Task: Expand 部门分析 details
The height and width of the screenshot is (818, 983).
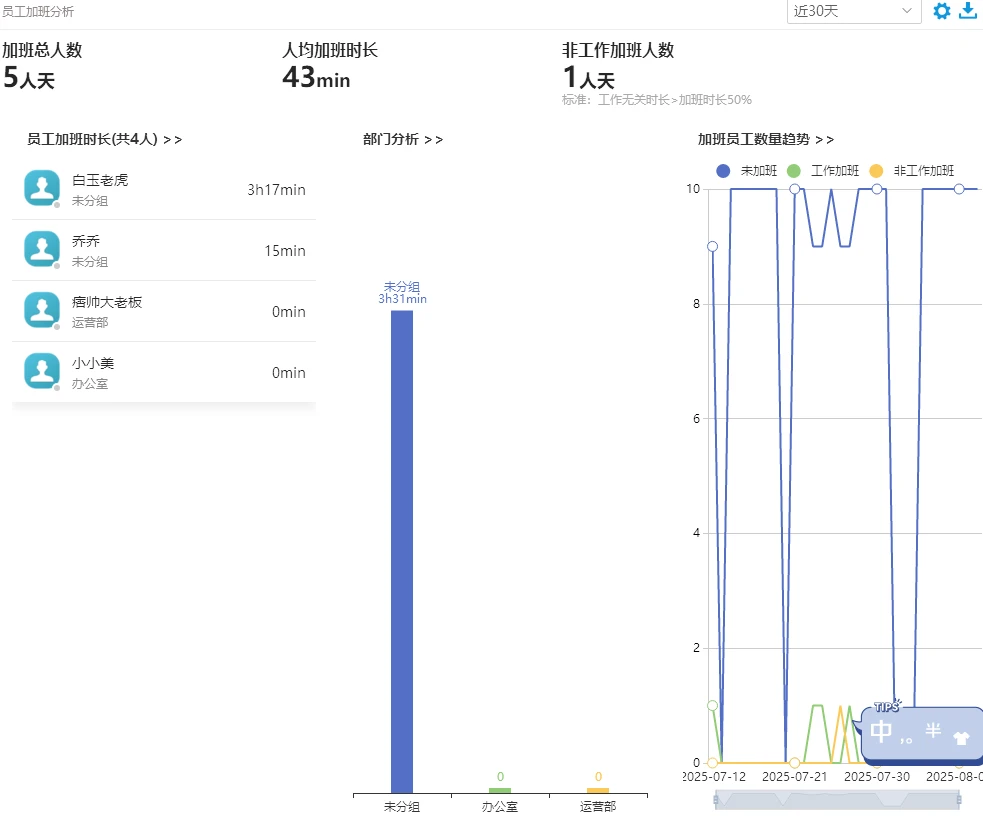Action: 402,139
